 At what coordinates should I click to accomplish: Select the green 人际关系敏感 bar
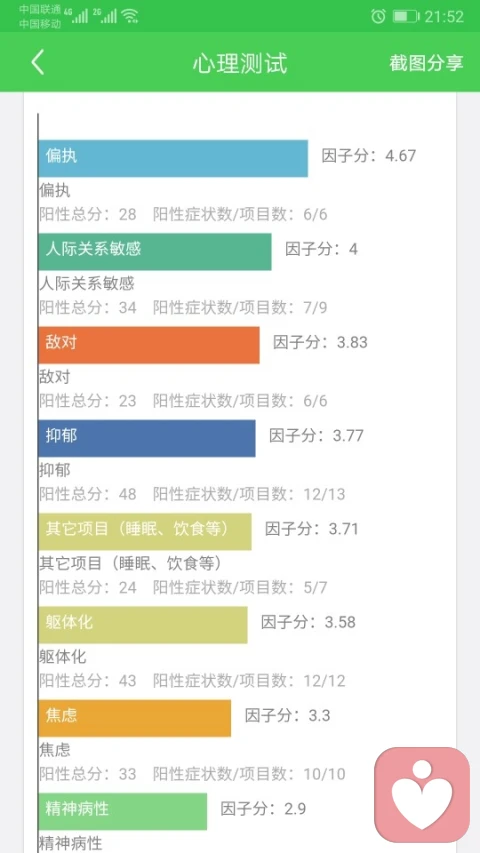click(155, 251)
